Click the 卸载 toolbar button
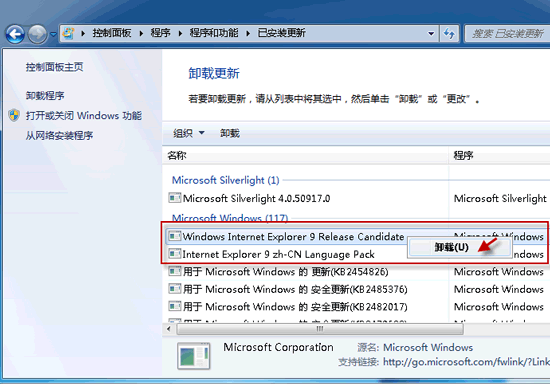The image size is (550, 384). pos(230,133)
